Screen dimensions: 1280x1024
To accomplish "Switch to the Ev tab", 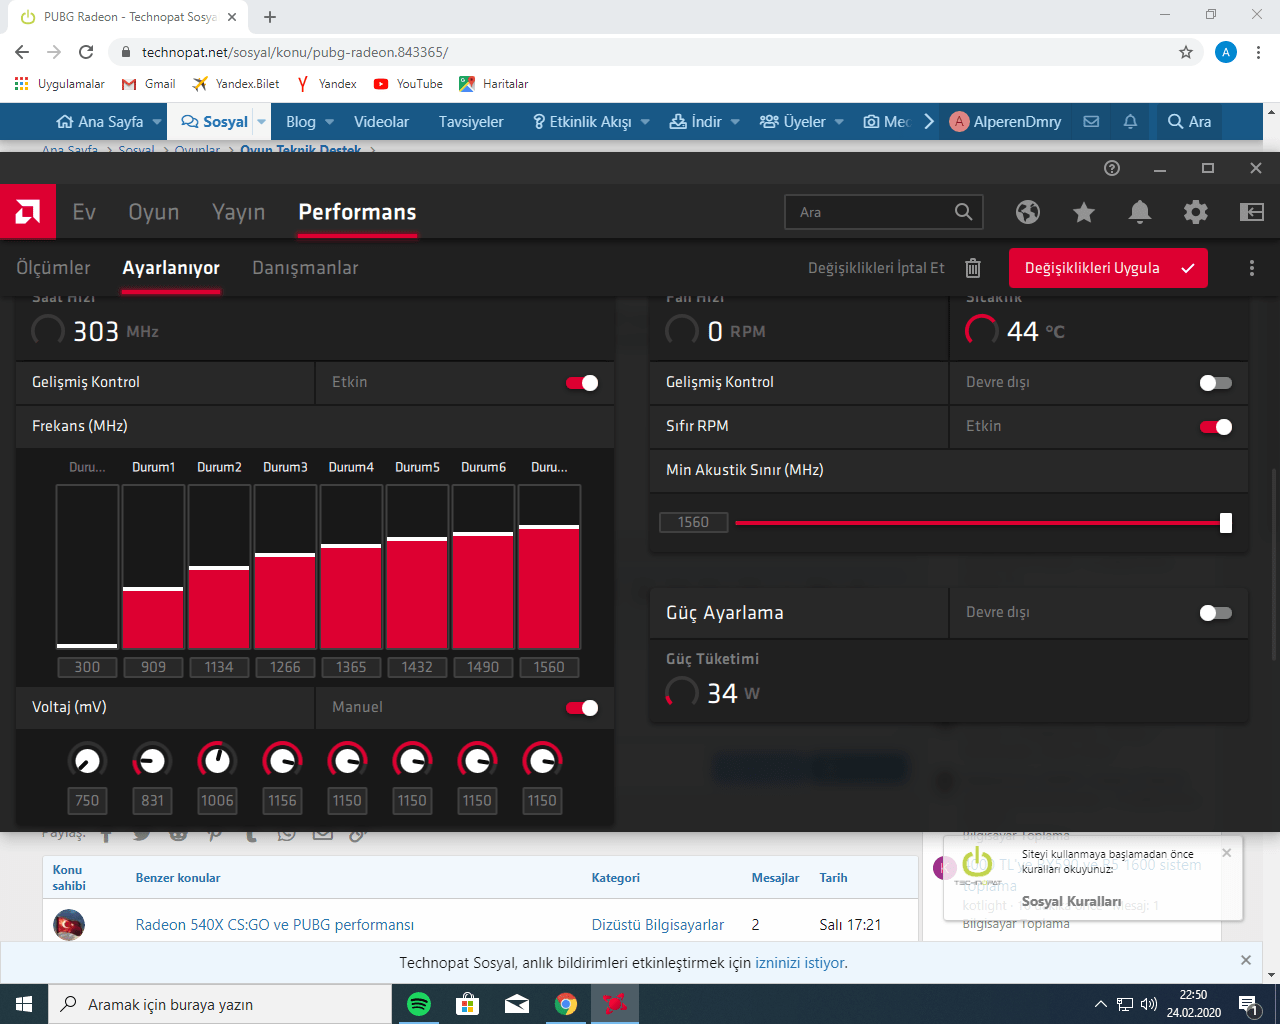I will tap(84, 212).
